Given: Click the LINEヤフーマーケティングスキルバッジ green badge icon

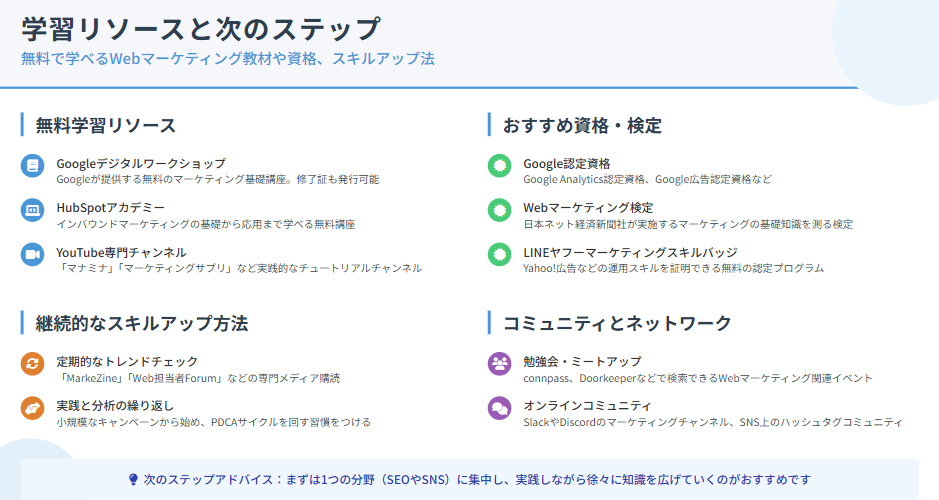Looking at the screenshot, I should click(x=499, y=255).
